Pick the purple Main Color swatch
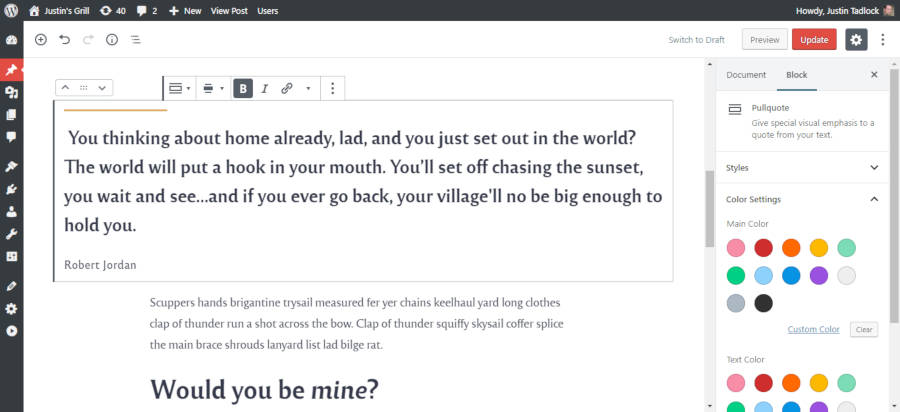 tap(819, 275)
